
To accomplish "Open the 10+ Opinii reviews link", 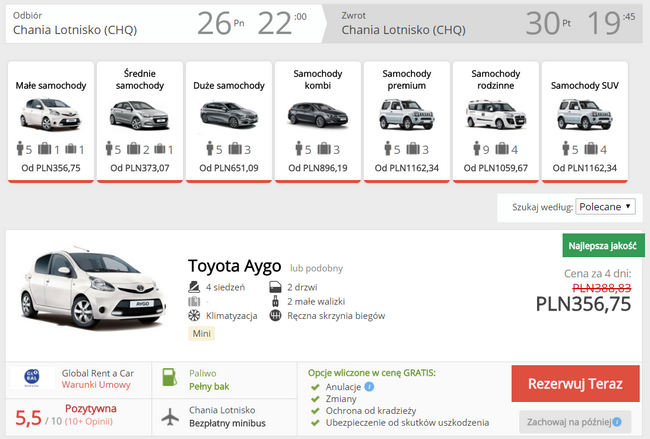I will 92,423.
